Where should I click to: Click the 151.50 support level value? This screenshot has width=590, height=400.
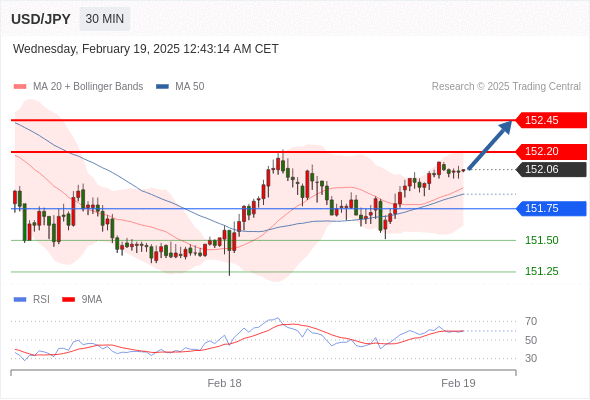click(541, 240)
